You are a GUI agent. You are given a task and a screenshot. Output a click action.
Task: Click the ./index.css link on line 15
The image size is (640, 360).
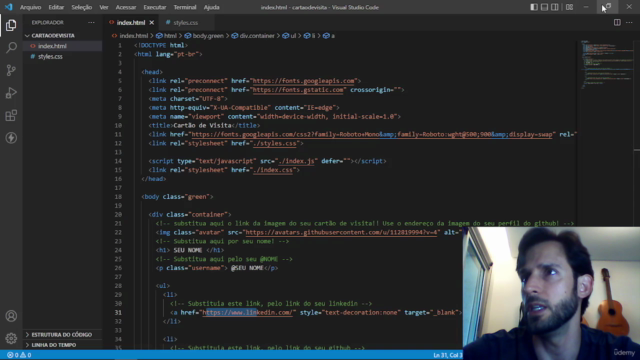coord(273,170)
